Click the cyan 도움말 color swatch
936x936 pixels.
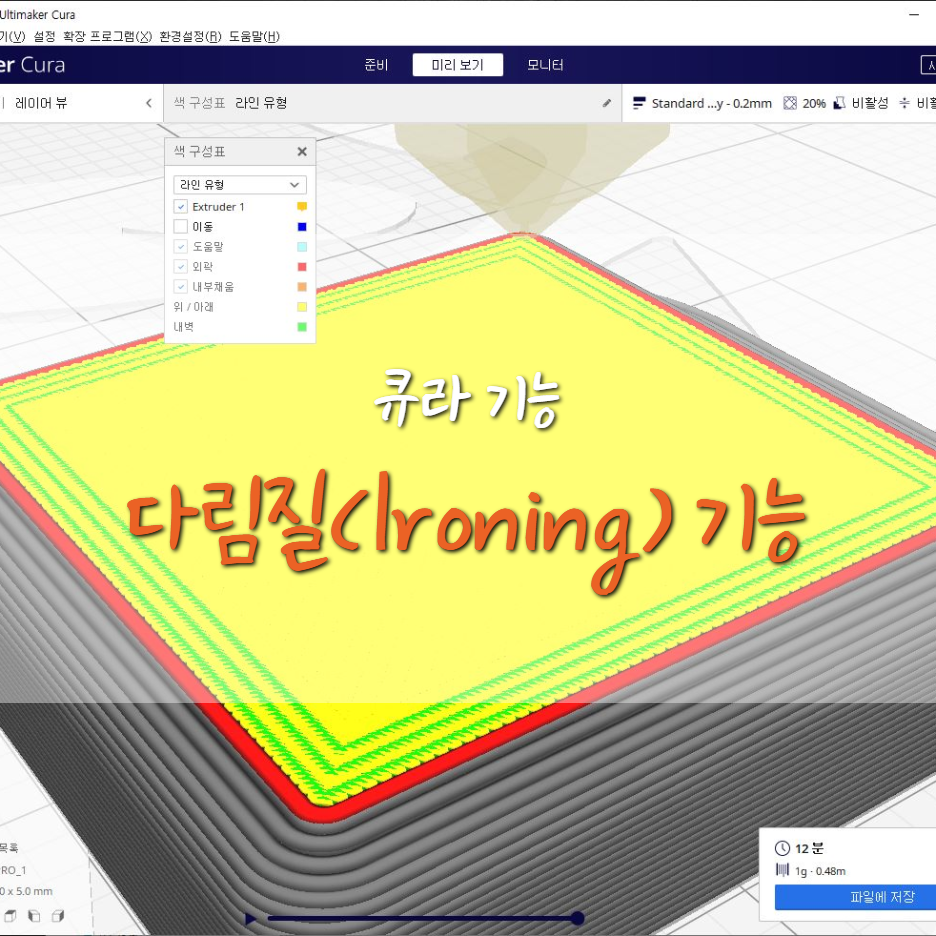click(302, 247)
